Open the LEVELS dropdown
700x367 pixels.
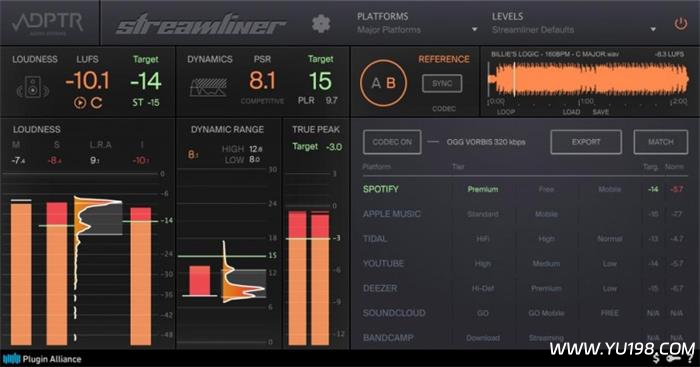(x=574, y=23)
